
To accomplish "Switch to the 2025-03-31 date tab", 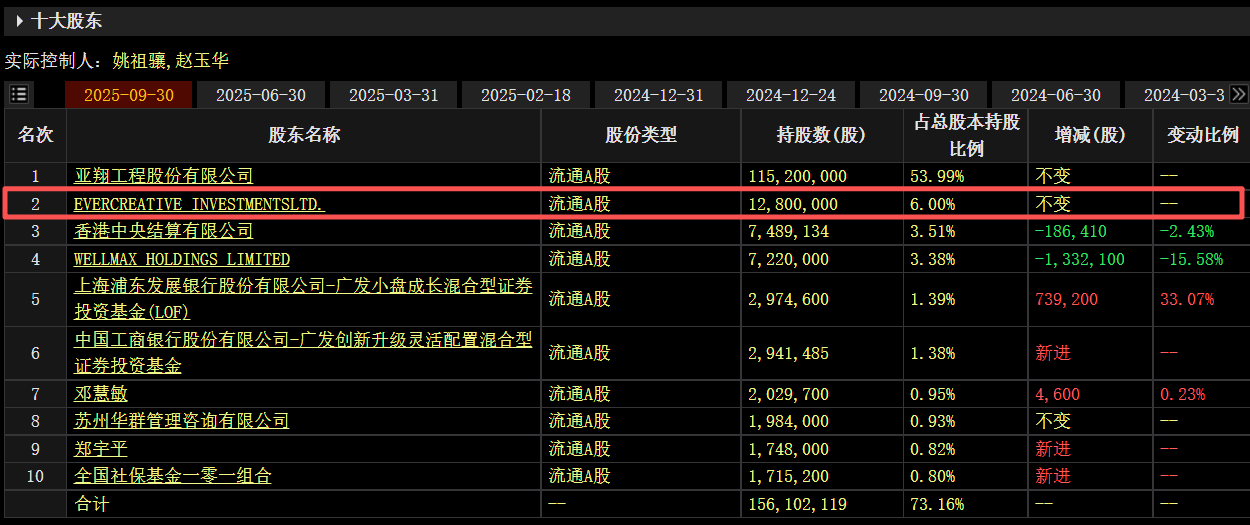I will coord(393,95).
